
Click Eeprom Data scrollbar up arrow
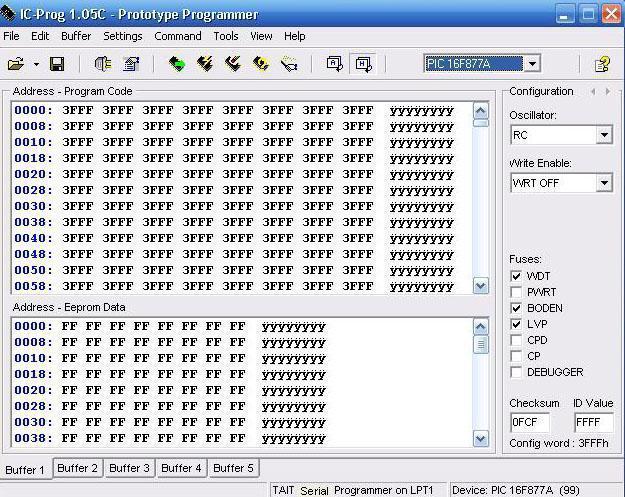point(481,327)
